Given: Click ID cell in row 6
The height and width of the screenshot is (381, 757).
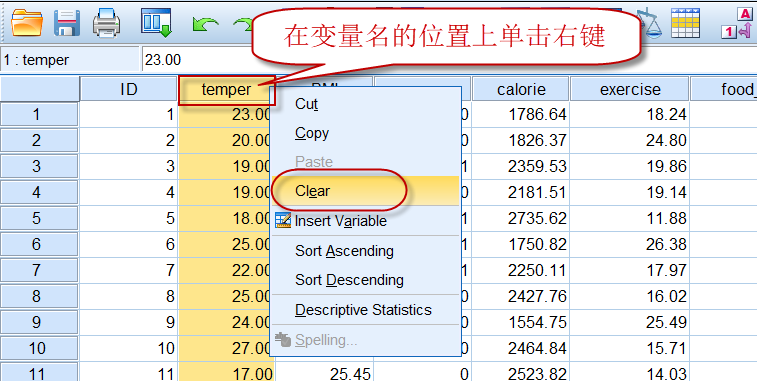Looking at the screenshot, I should coord(128,244).
